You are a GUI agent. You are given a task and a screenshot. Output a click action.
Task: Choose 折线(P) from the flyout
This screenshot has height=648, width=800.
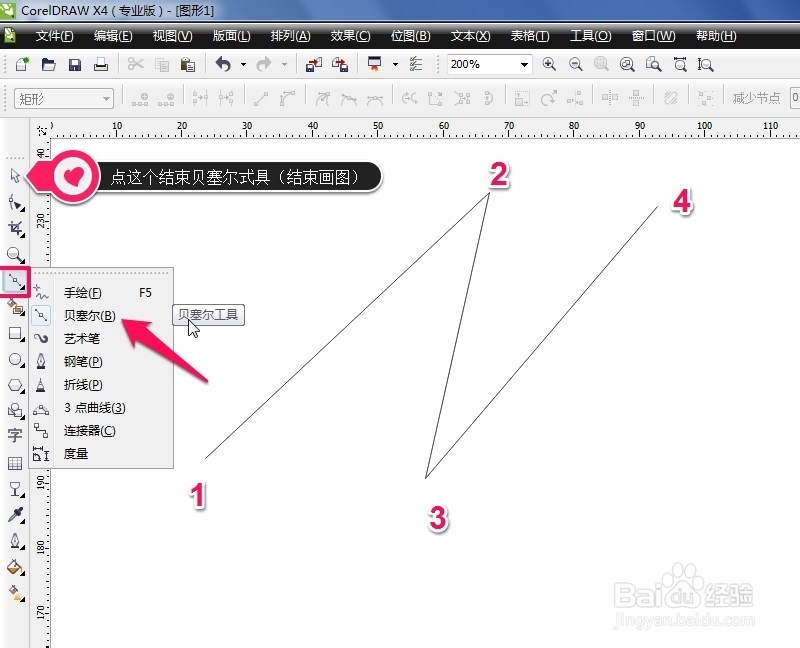[x=102, y=384]
